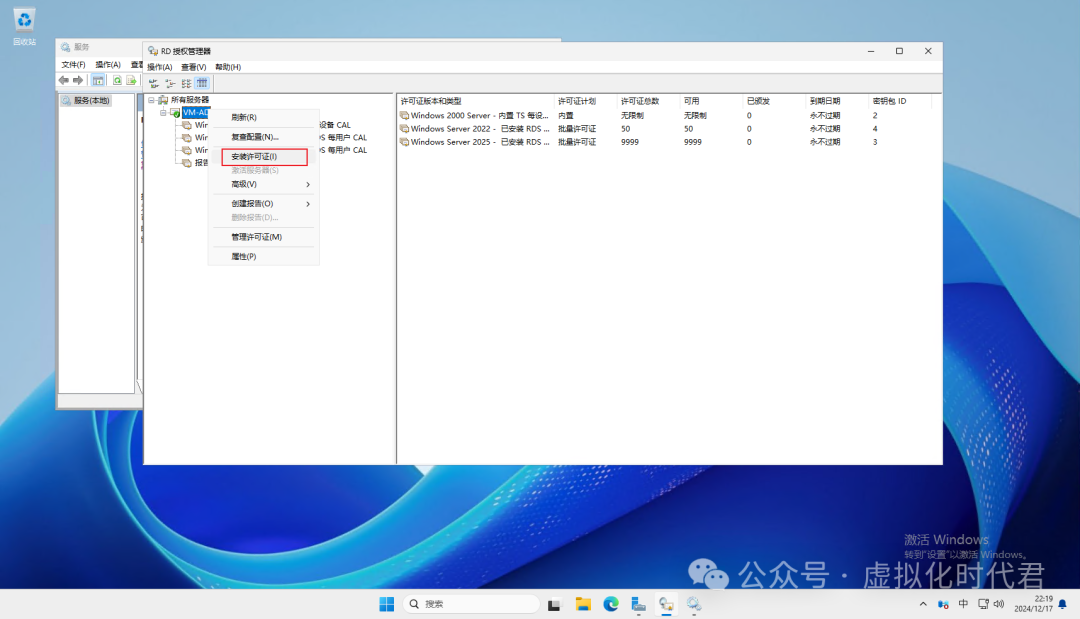Open Microsoft Edge from the taskbar

[610, 604]
